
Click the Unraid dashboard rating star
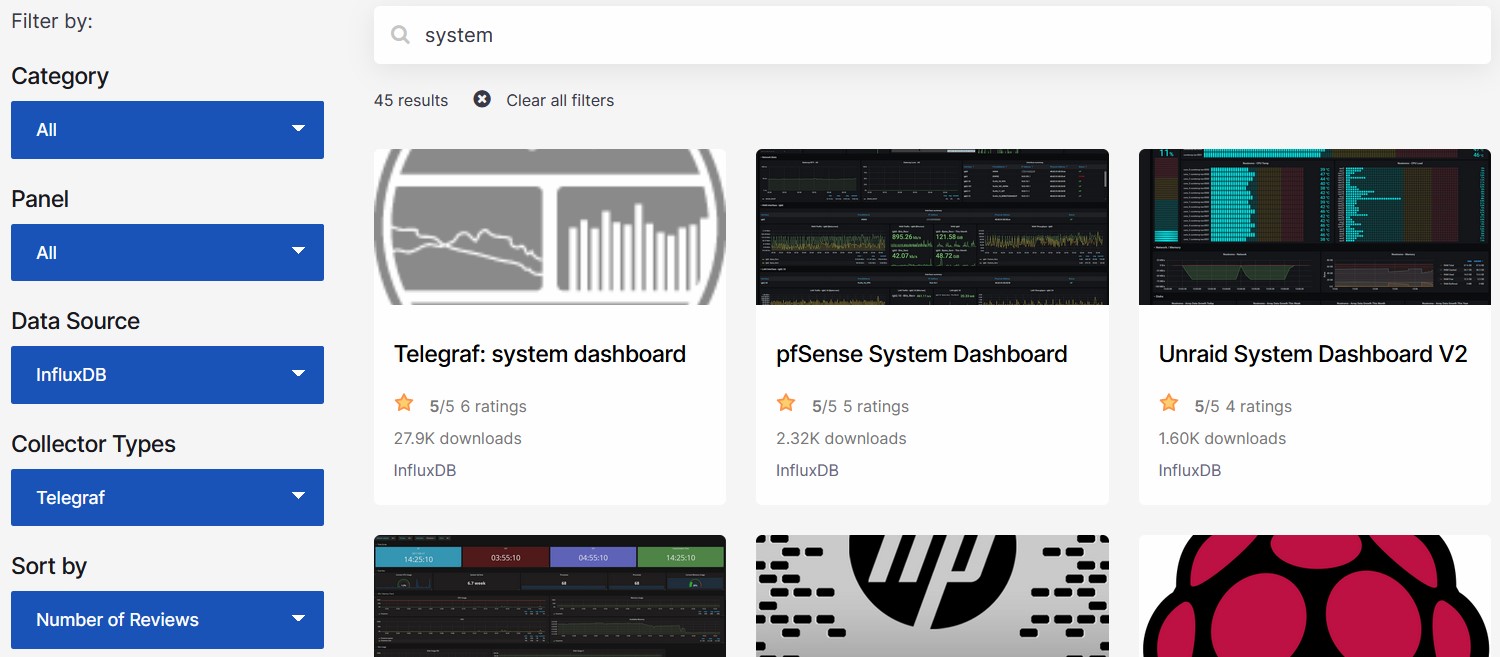(x=1168, y=403)
